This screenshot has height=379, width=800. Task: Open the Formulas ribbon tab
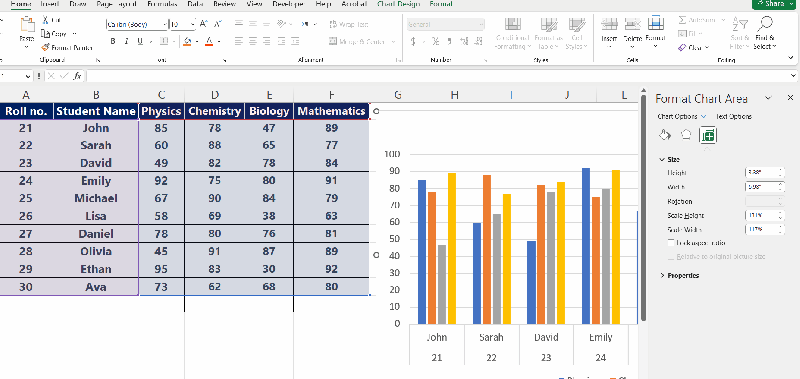point(162,4)
